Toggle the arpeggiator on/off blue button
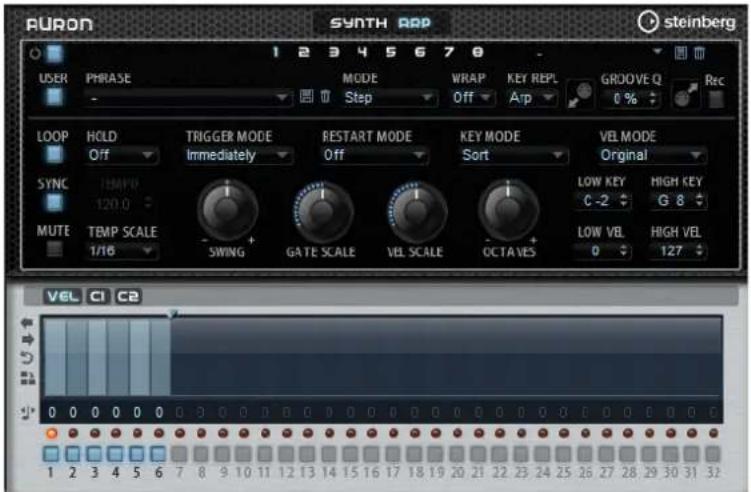The image size is (751, 492). coord(54,54)
